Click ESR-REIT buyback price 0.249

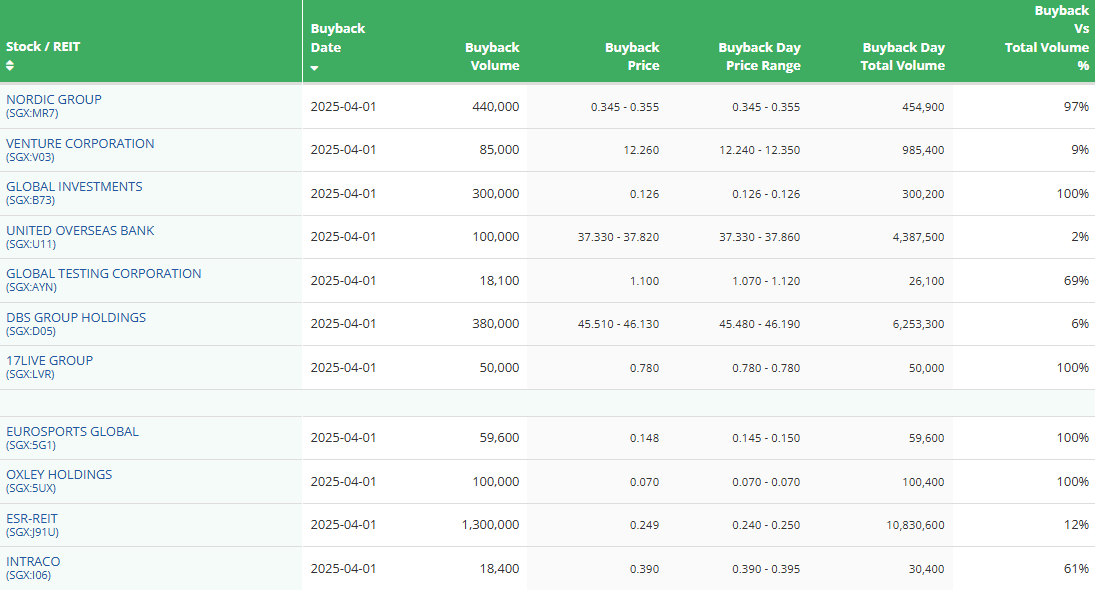pos(644,525)
